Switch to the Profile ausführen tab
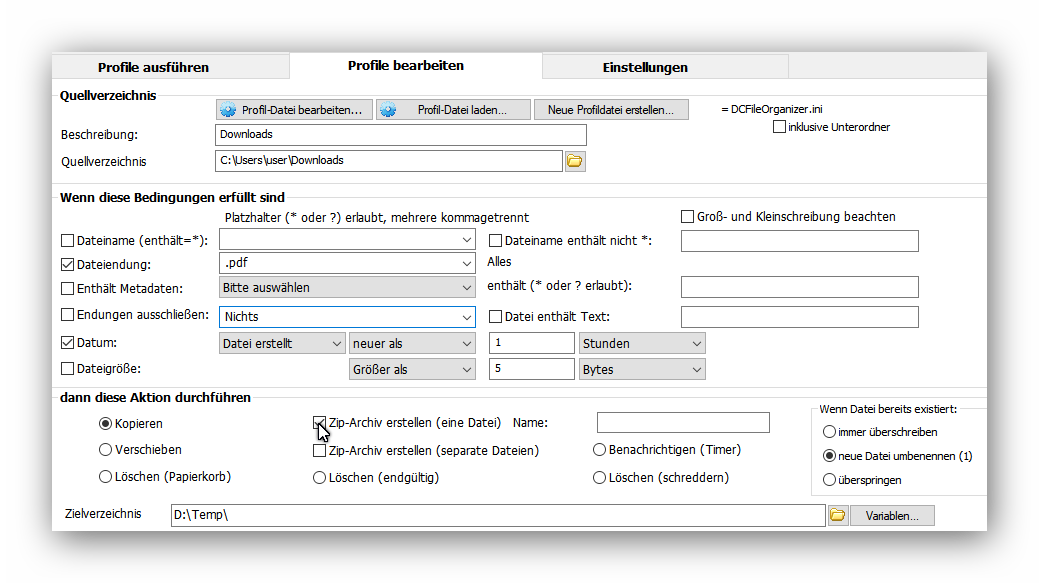Viewport: 1039px width, 583px height. tap(153, 67)
